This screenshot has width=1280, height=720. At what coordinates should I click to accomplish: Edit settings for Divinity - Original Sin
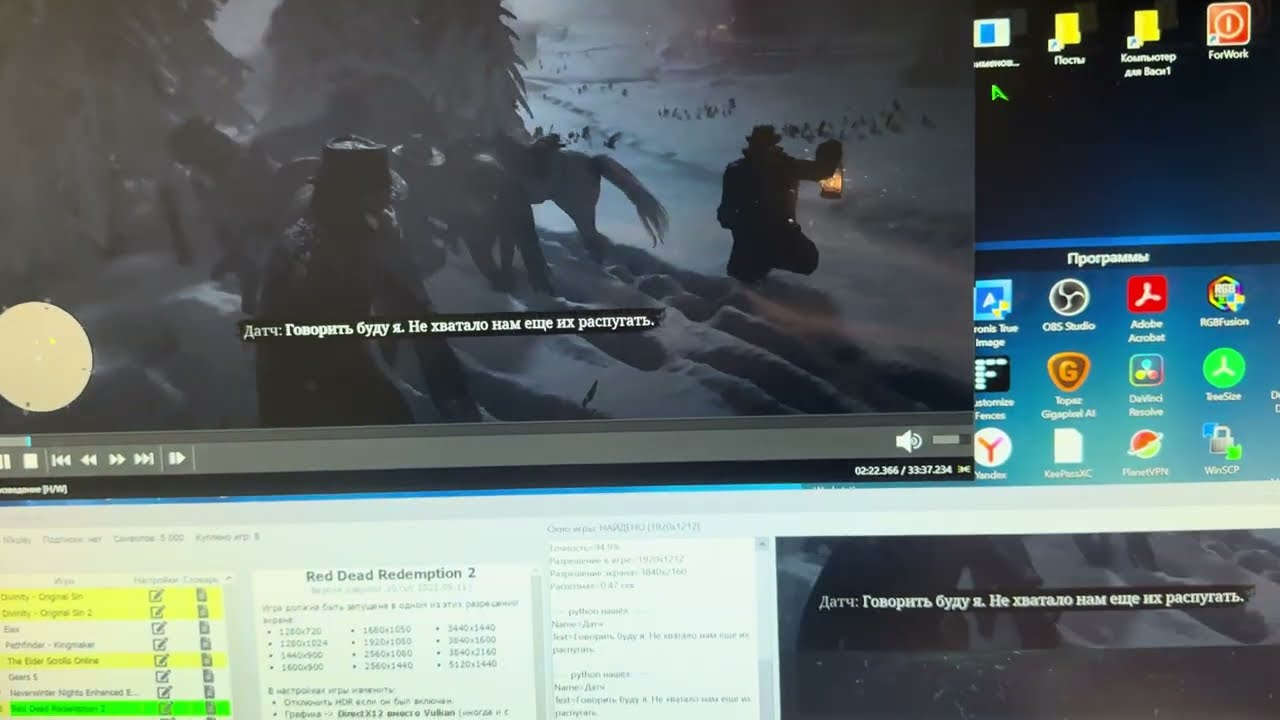(156, 596)
